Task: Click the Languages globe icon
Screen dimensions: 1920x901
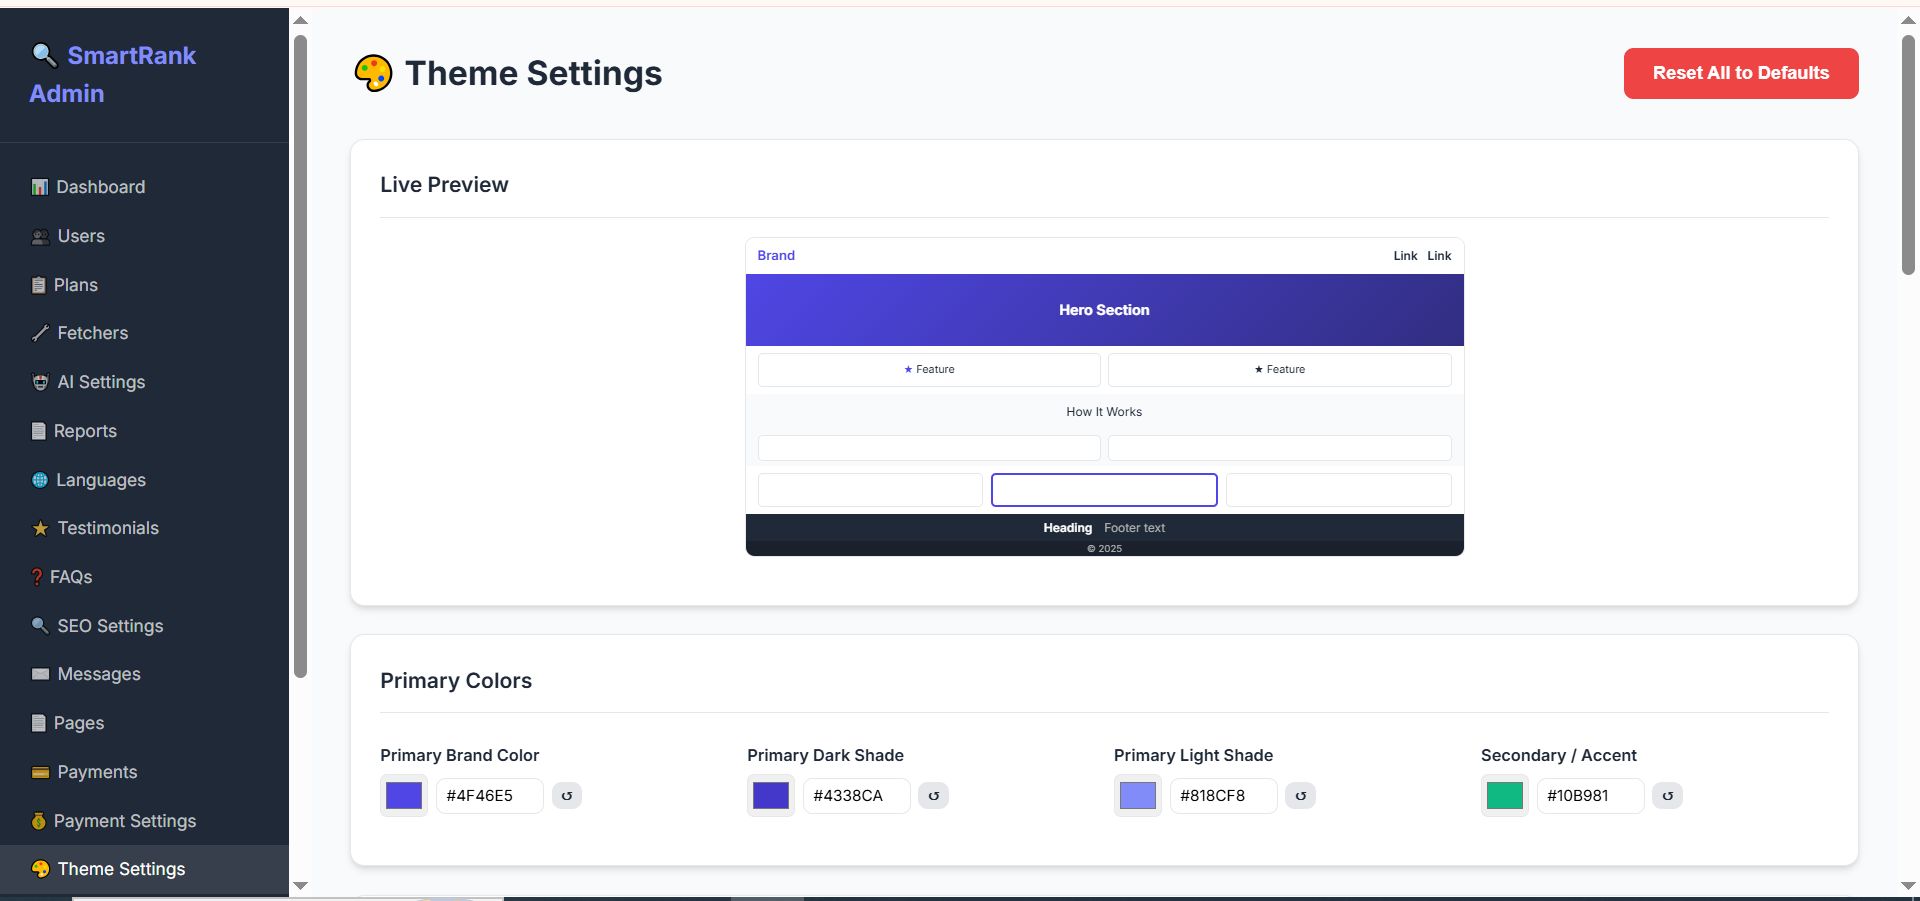Action: point(40,480)
